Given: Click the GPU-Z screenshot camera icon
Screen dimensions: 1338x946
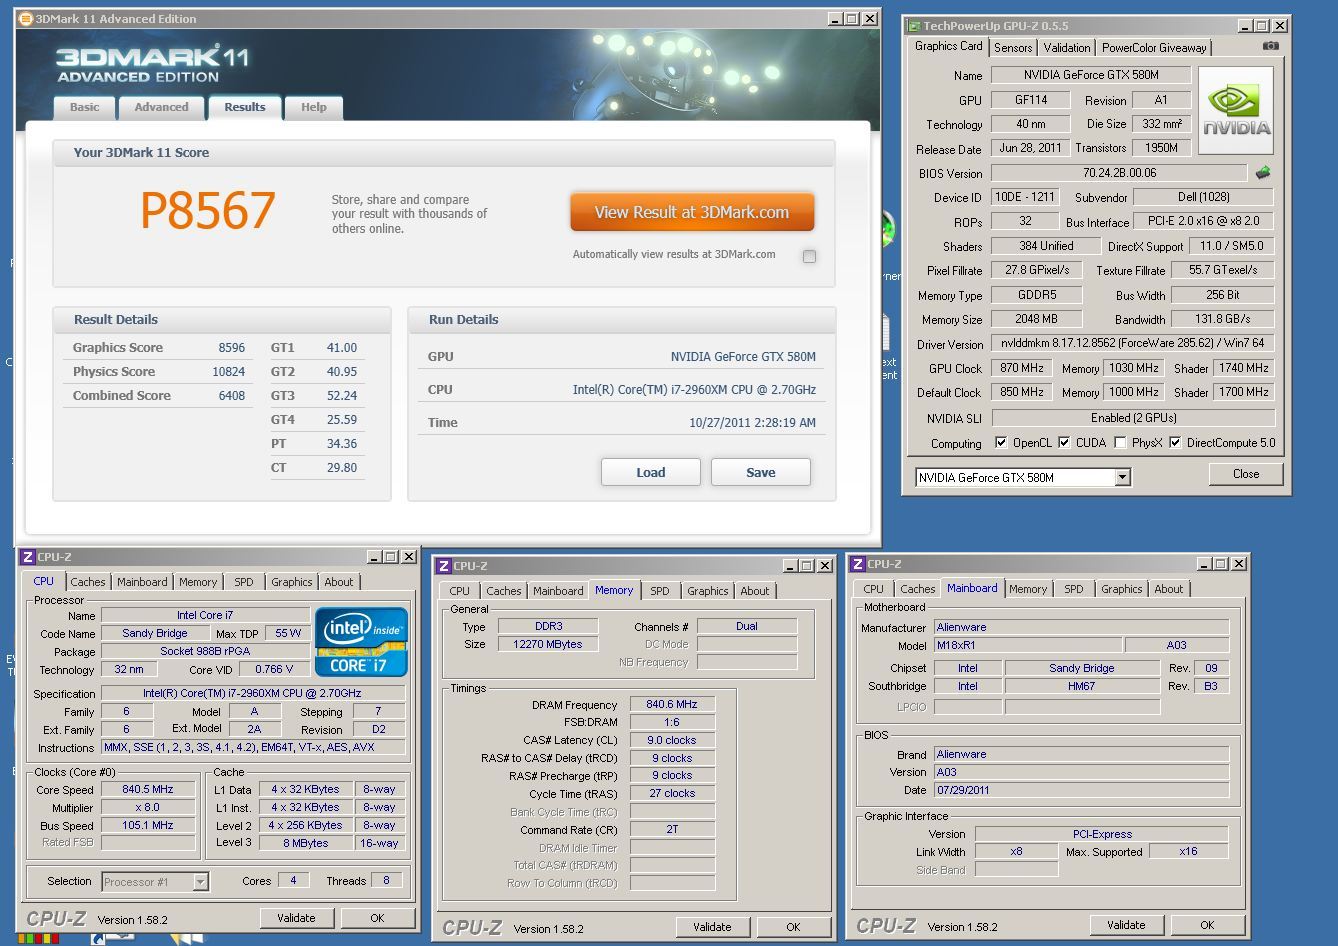Looking at the screenshot, I should [1270, 46].
